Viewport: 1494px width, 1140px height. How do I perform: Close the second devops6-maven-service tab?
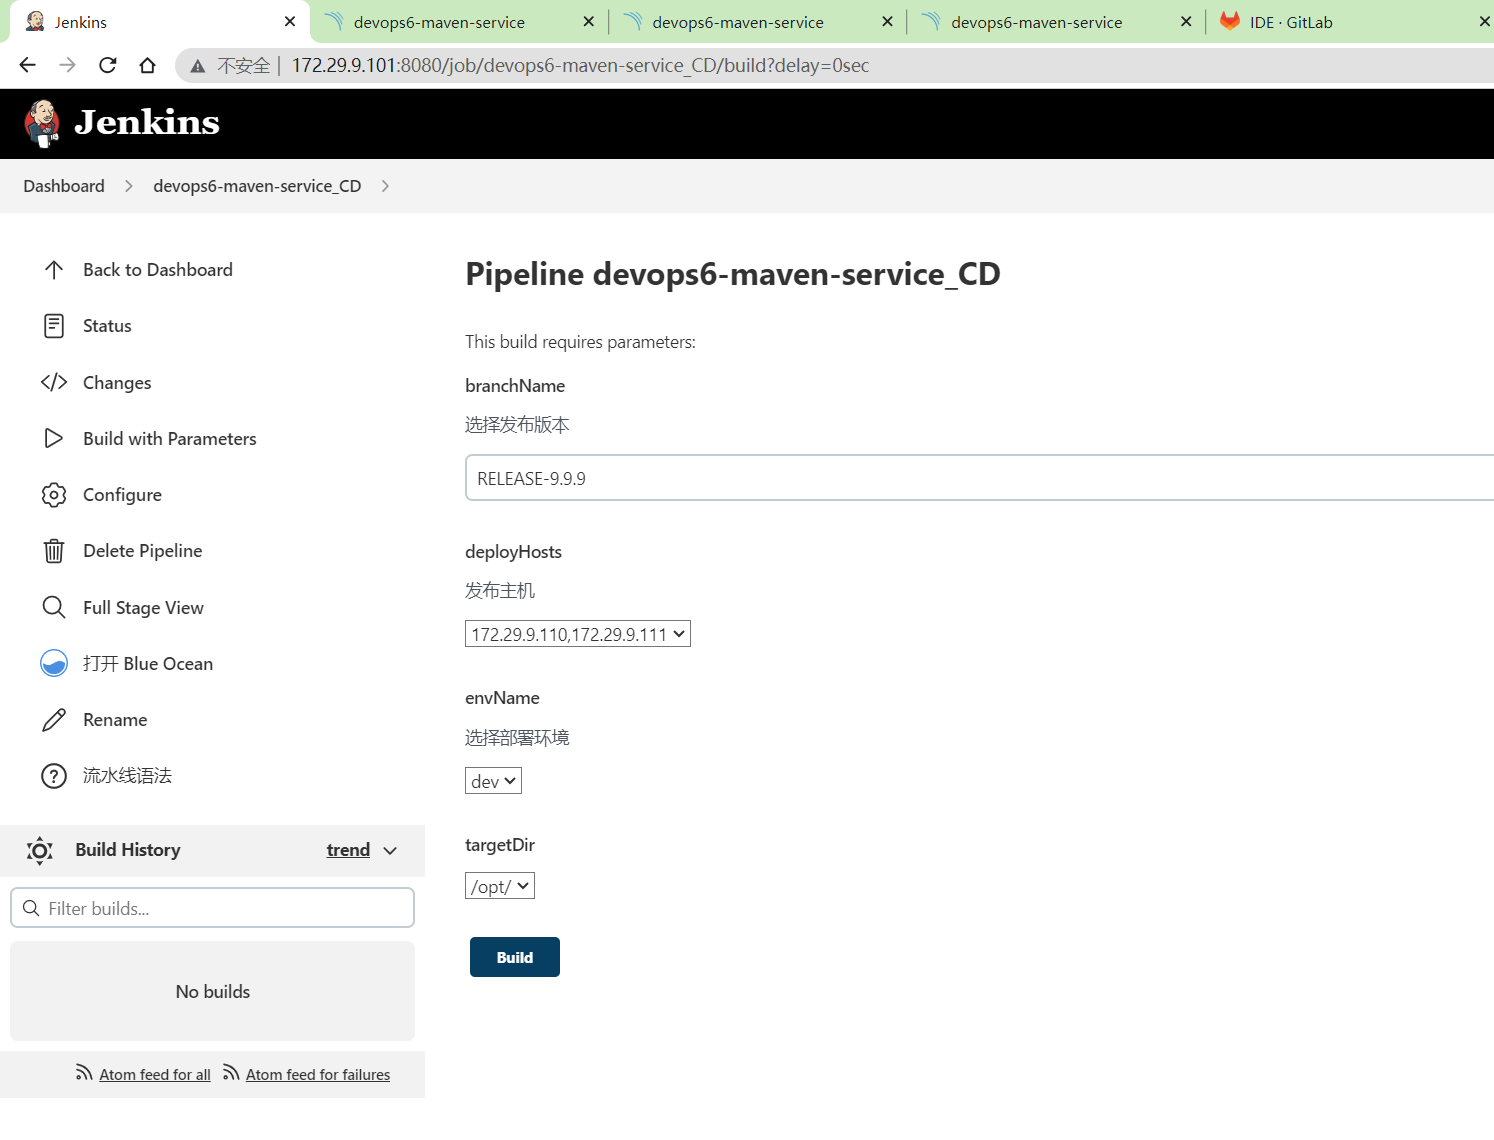(887, 21)
